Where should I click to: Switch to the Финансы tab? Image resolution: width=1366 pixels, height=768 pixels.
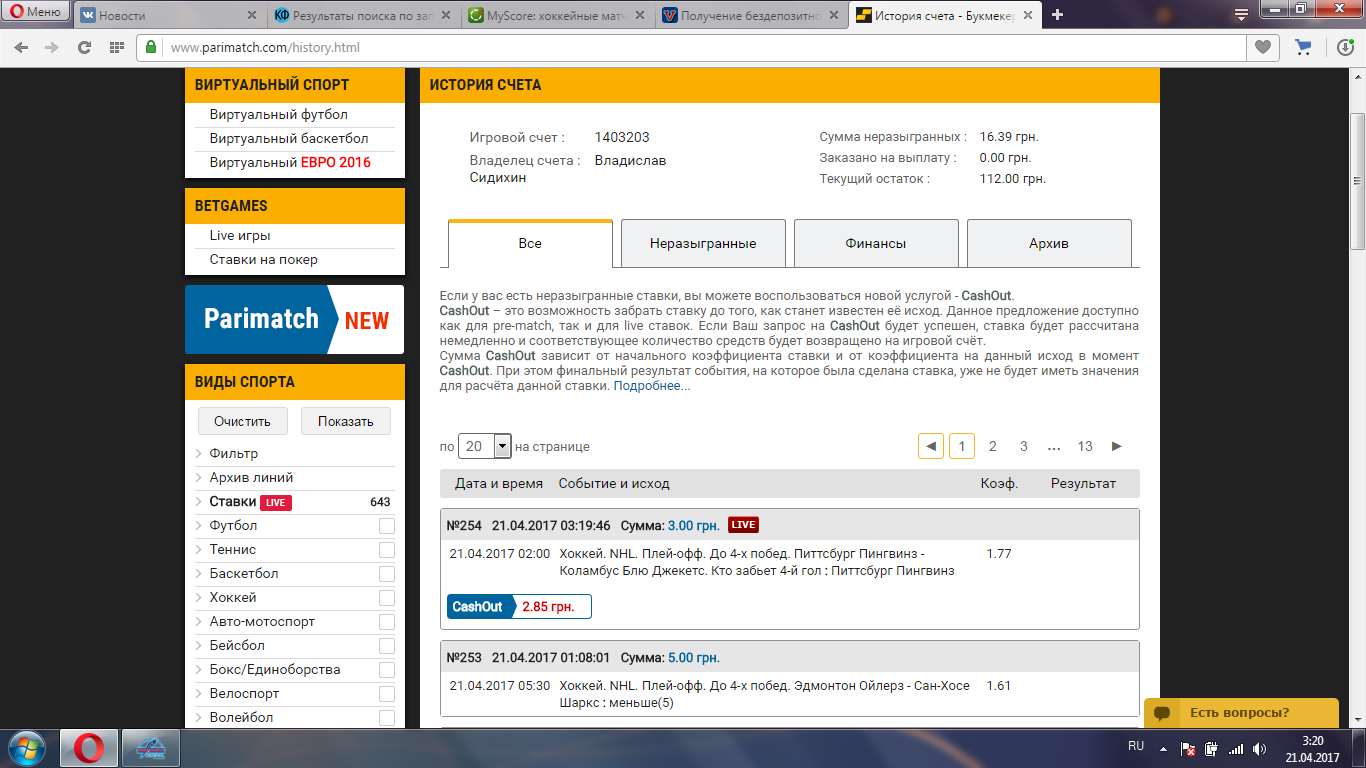click(x=876, y=243)
